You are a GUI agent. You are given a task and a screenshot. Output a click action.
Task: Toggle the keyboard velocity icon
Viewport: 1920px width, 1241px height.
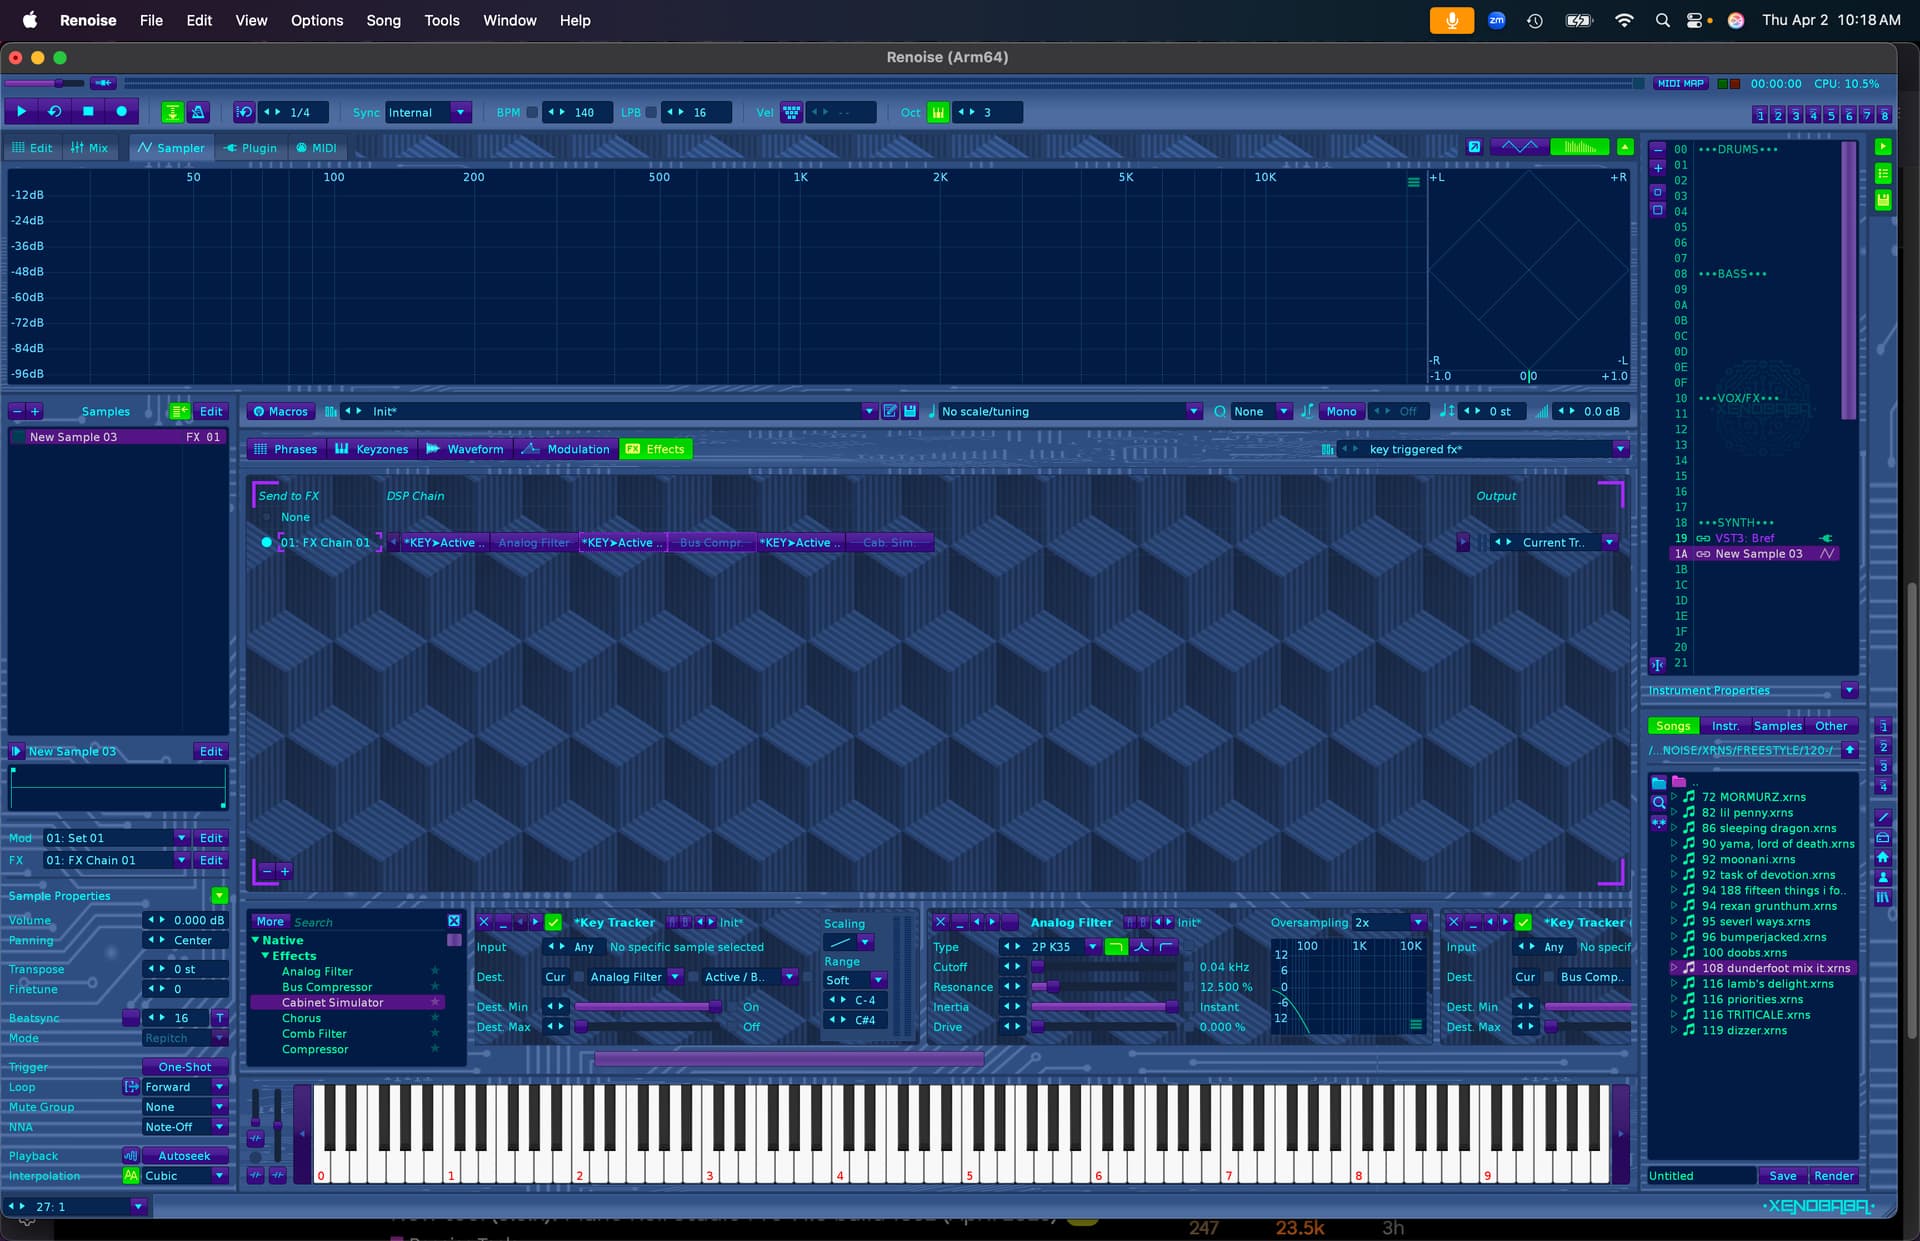coord(791,112)
